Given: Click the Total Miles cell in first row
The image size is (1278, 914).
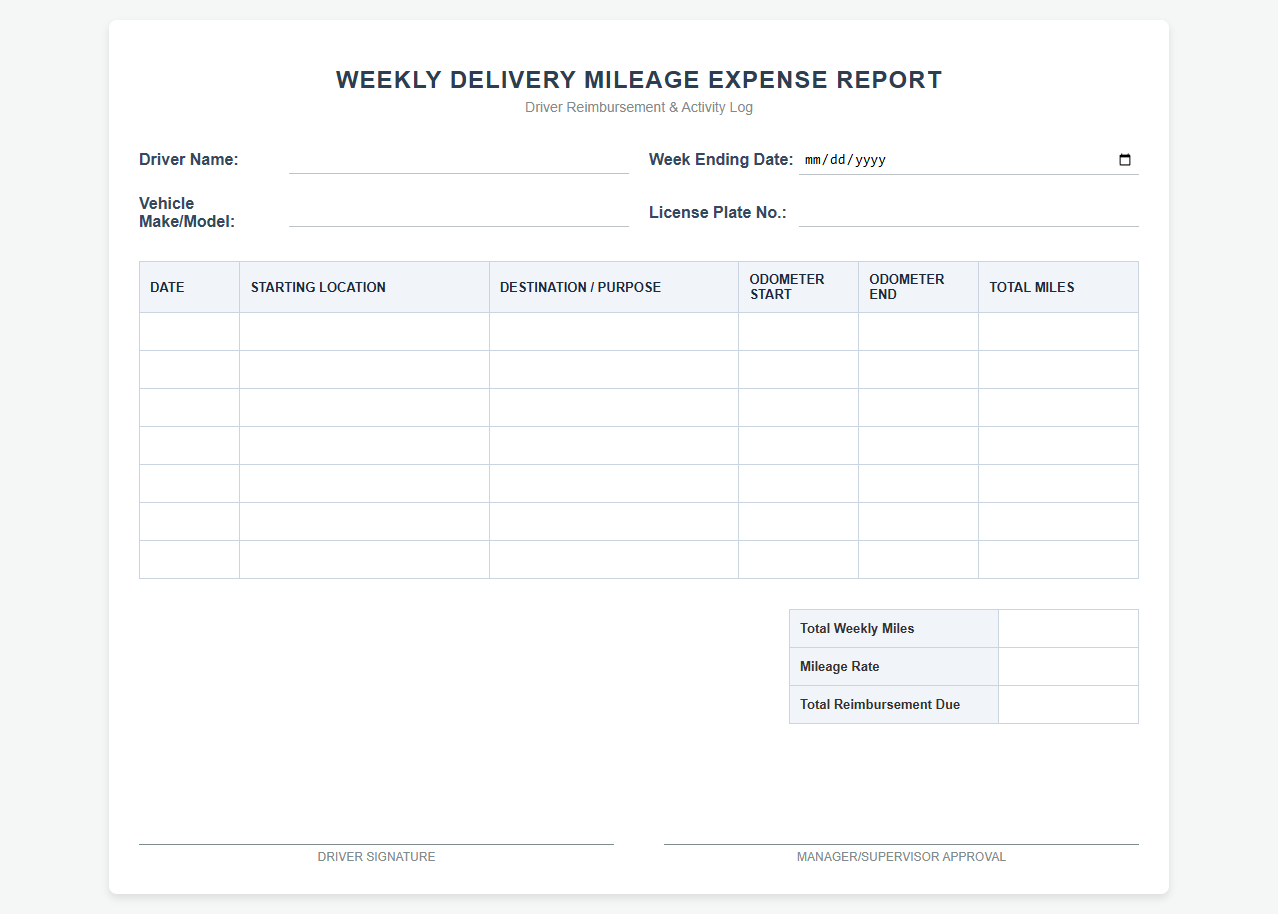Looking at the screenshot, I should 1058,332.
